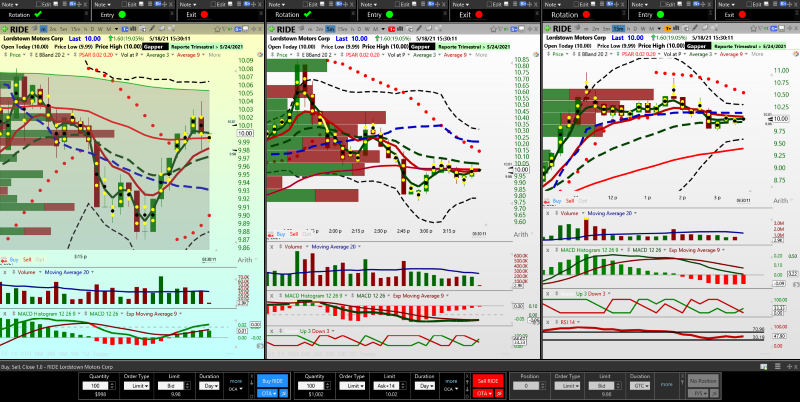The width and height of the screenshot is (800, 402).
Task: Click more link in buy order panel
Action: [236, 381]
